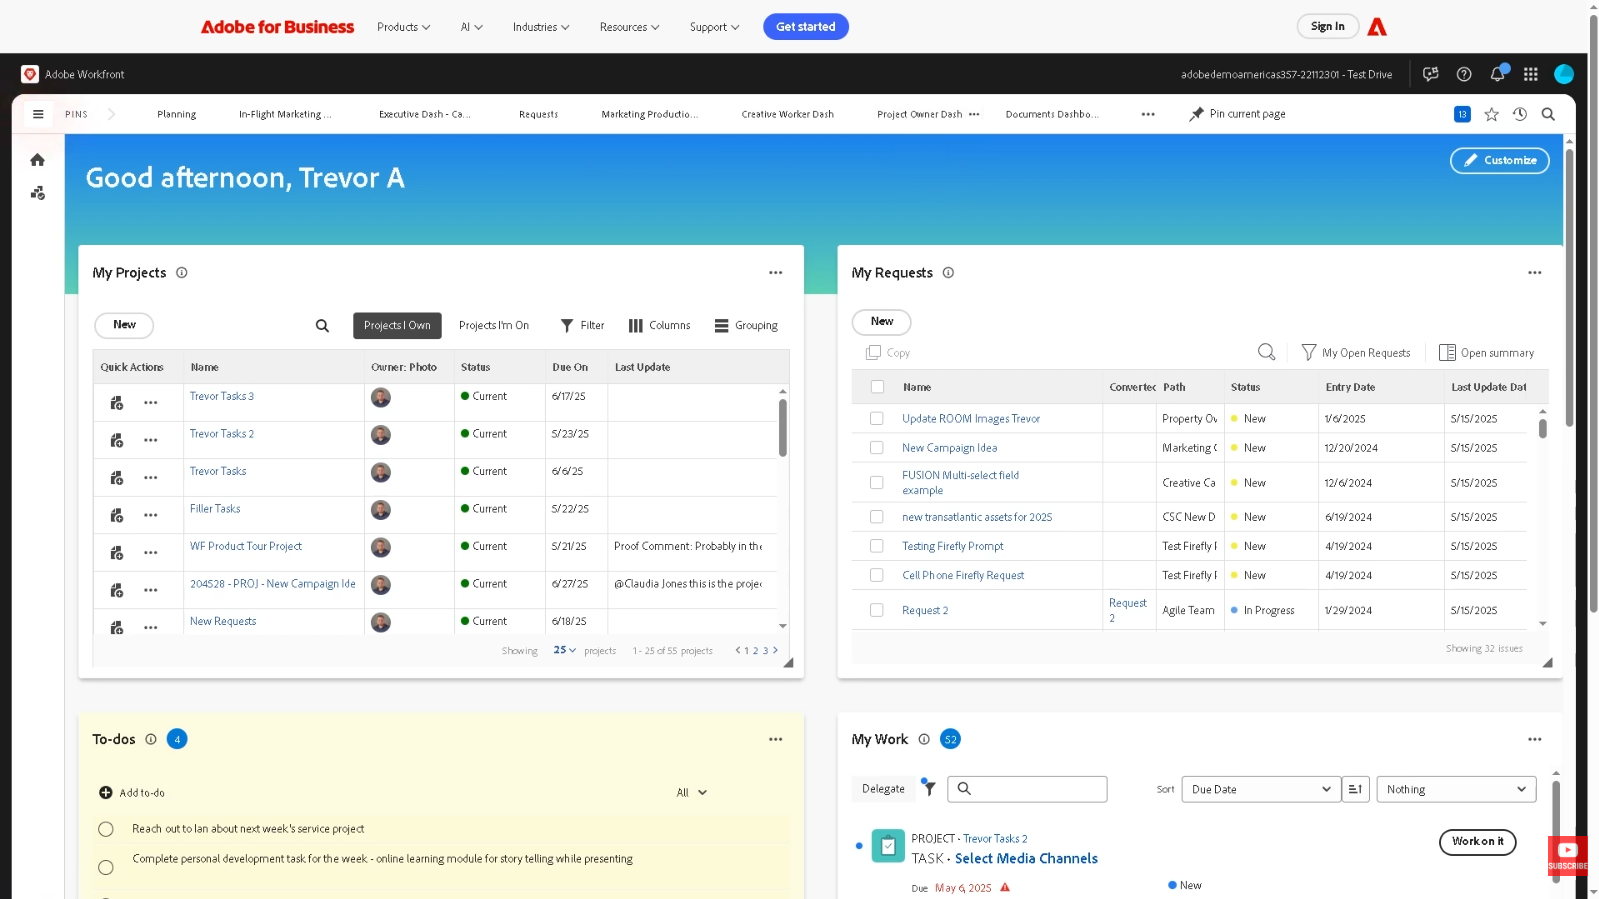The image size is (1599, 899).
Task: Expand the Products menu dropdown
Action: (403, 27)
